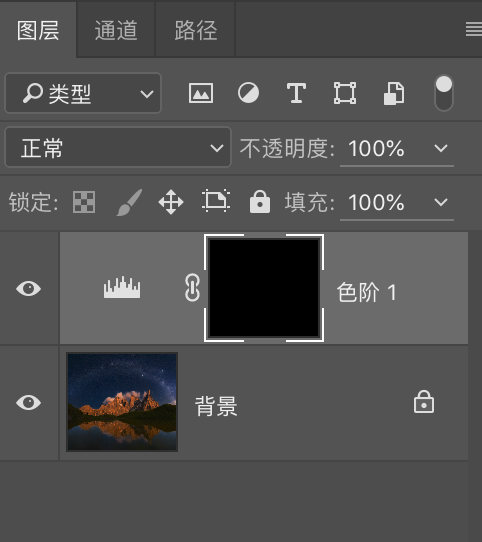The image size is (482, 542).
Task: Lock position move-arrows icon
Action: tap(171, 202)
